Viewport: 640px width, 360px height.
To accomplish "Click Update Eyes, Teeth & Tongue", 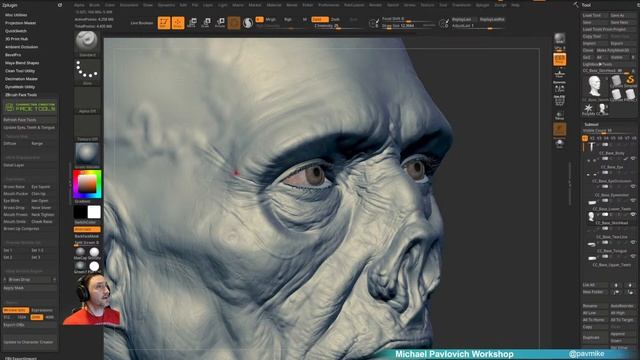I will pyautogui.click(x=30, y=128).
